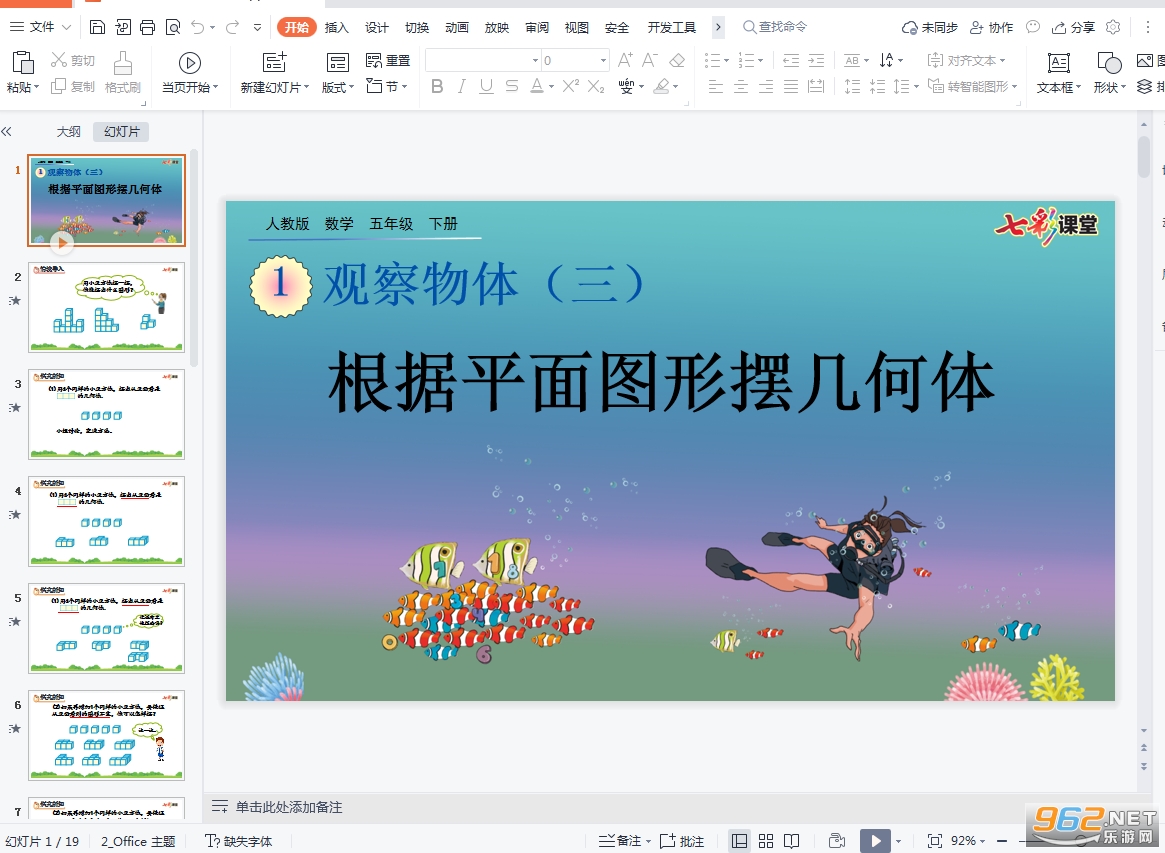Click the Cut (剪切) scissors button
Image resolution: width=1165 pixels, height=853 pixels.
73,60
